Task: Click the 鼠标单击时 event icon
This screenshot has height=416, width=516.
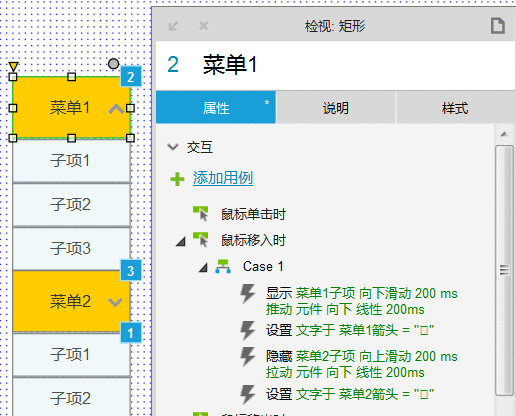Action: coord(201,214)
